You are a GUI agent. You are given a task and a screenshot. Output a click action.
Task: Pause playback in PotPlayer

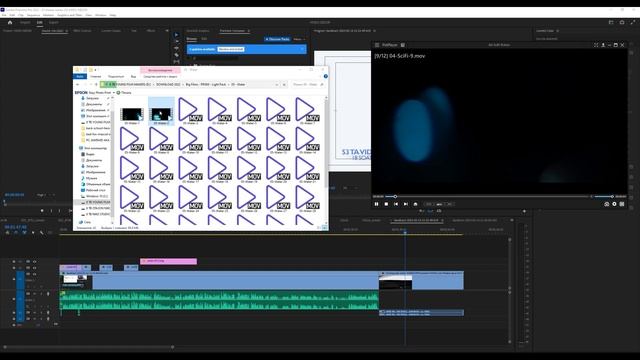point(376,204)
